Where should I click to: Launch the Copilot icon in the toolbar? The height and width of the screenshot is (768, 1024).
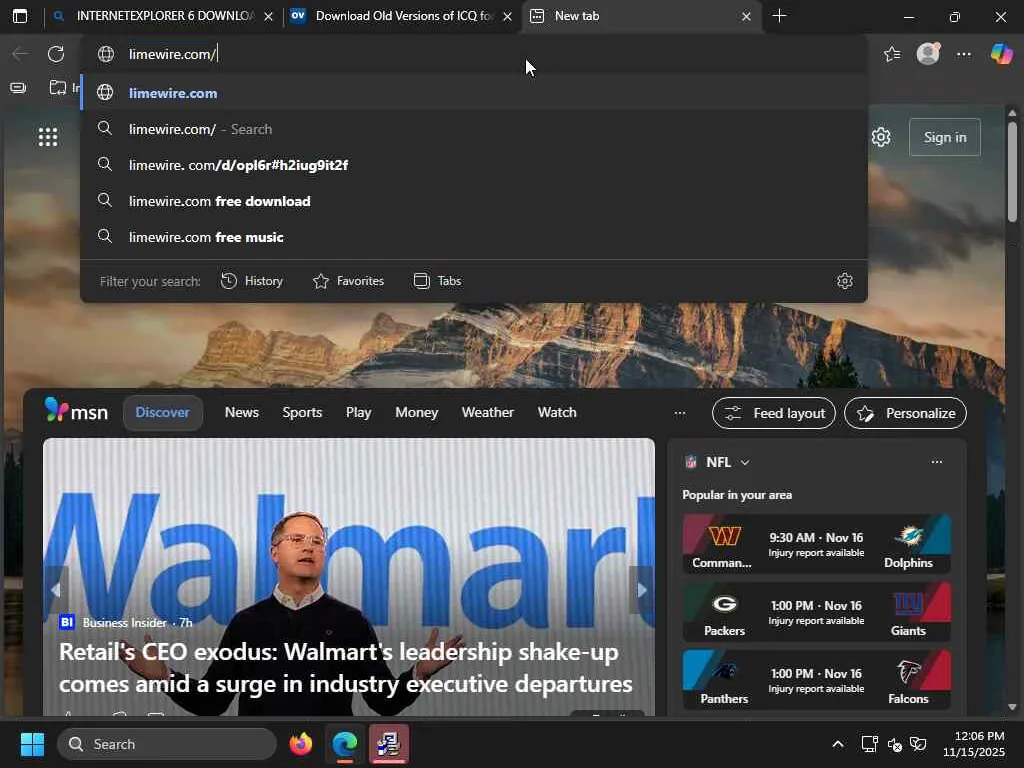tap(1001, 54)
